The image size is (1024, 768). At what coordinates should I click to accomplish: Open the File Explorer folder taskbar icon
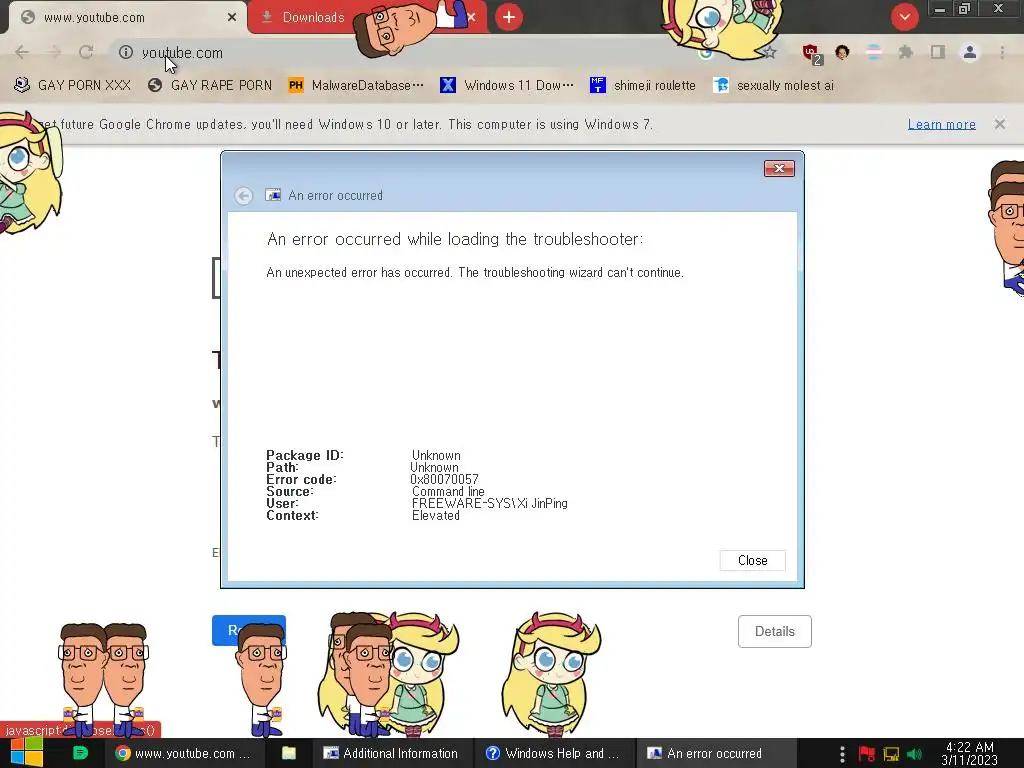click(x=289, y=753)
